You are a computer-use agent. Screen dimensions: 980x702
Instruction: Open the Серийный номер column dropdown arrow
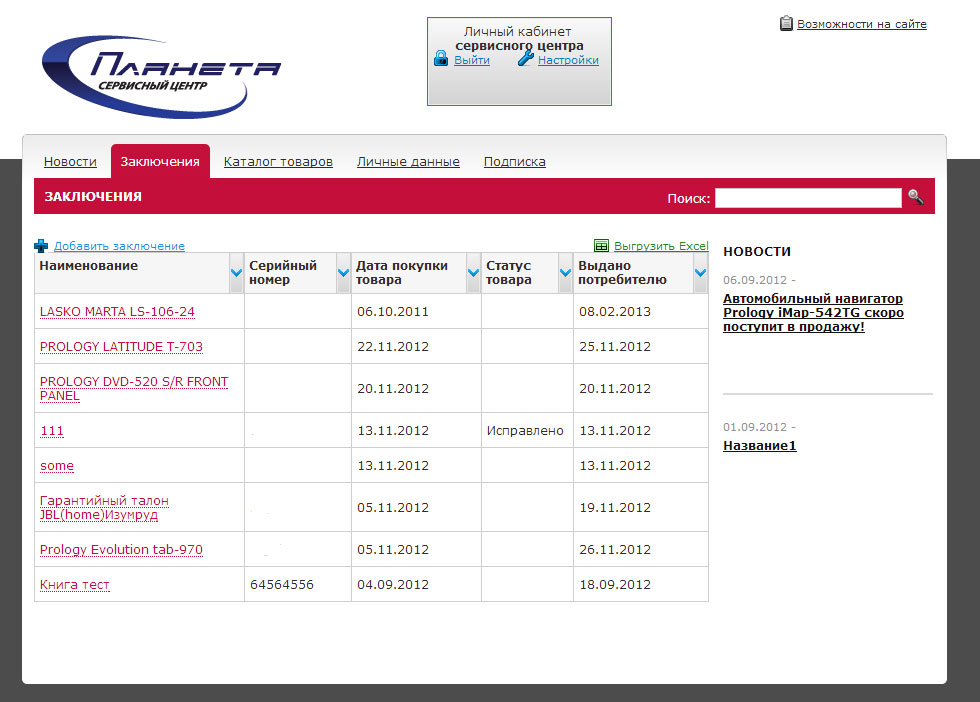(343, 273)
